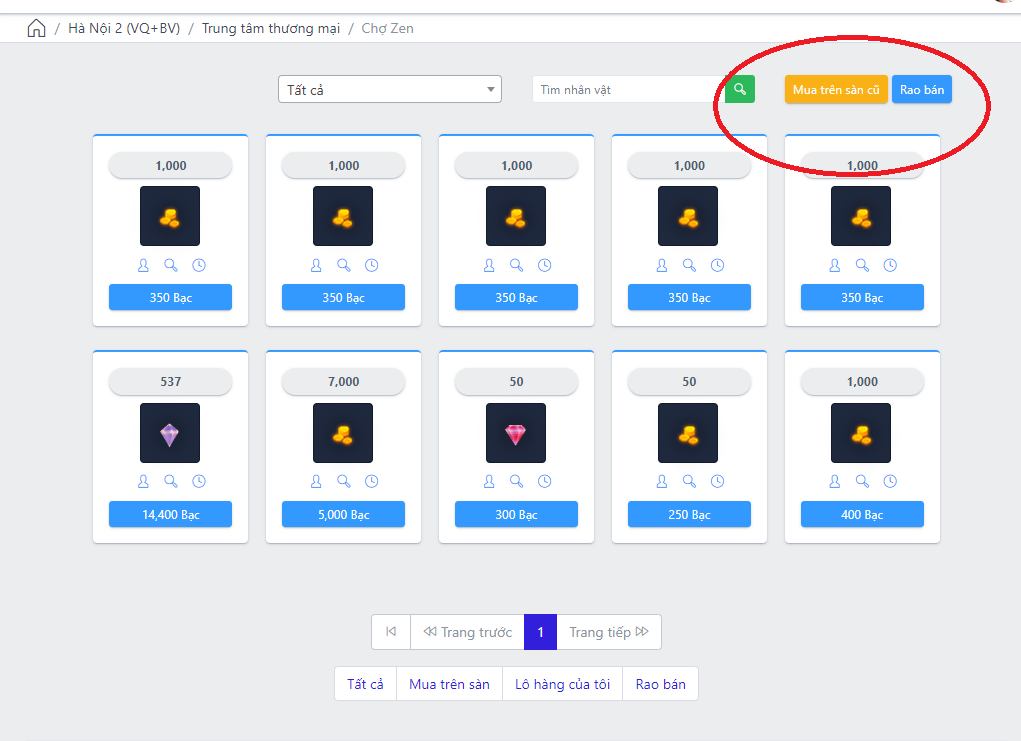1021x741 pixels.
Task: Click seller icon on the 537 item card
Action: pyautogui.click(x=143, y=482)
